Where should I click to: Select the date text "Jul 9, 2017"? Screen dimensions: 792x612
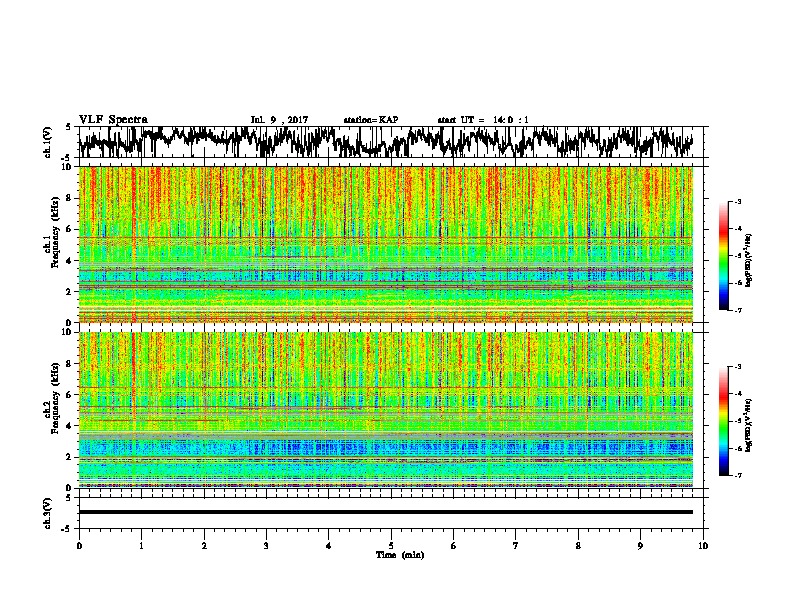[279, 120]
